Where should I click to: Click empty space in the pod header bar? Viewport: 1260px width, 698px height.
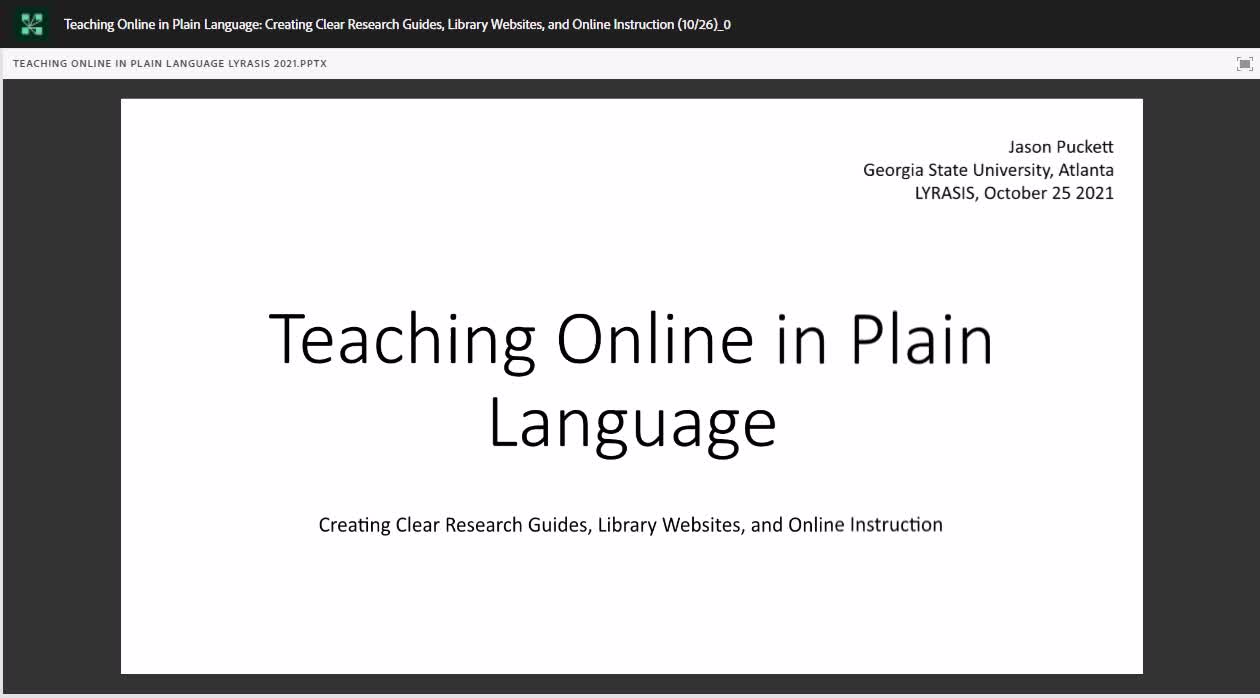click(780, 64)
